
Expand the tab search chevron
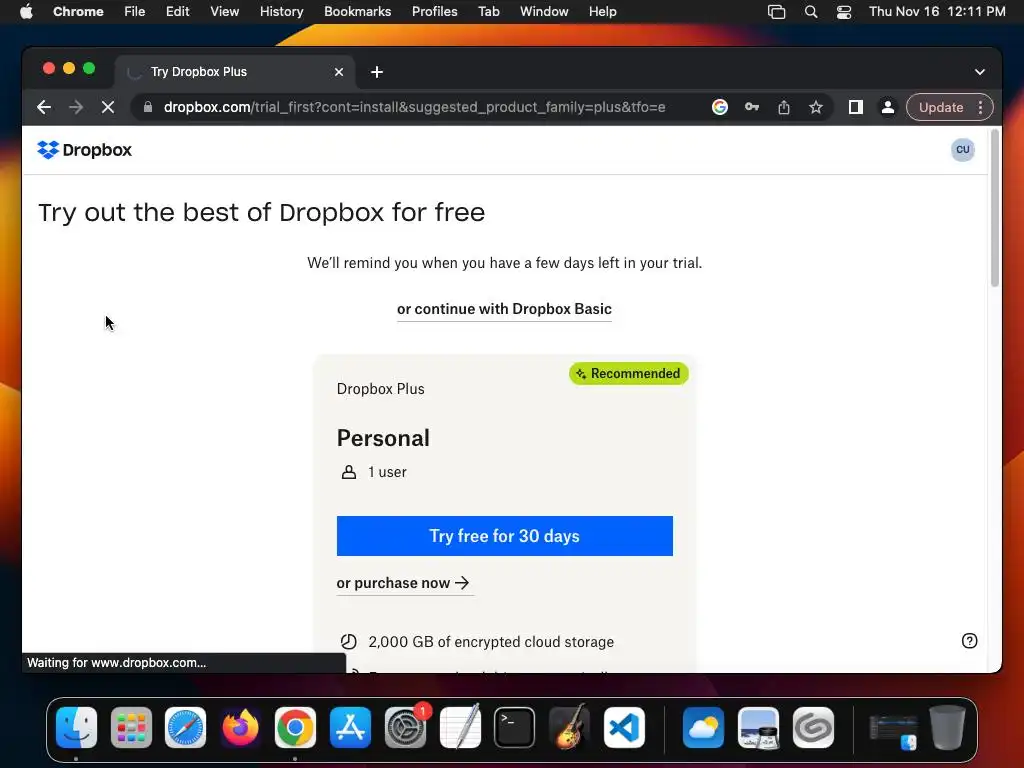[980, 72]
